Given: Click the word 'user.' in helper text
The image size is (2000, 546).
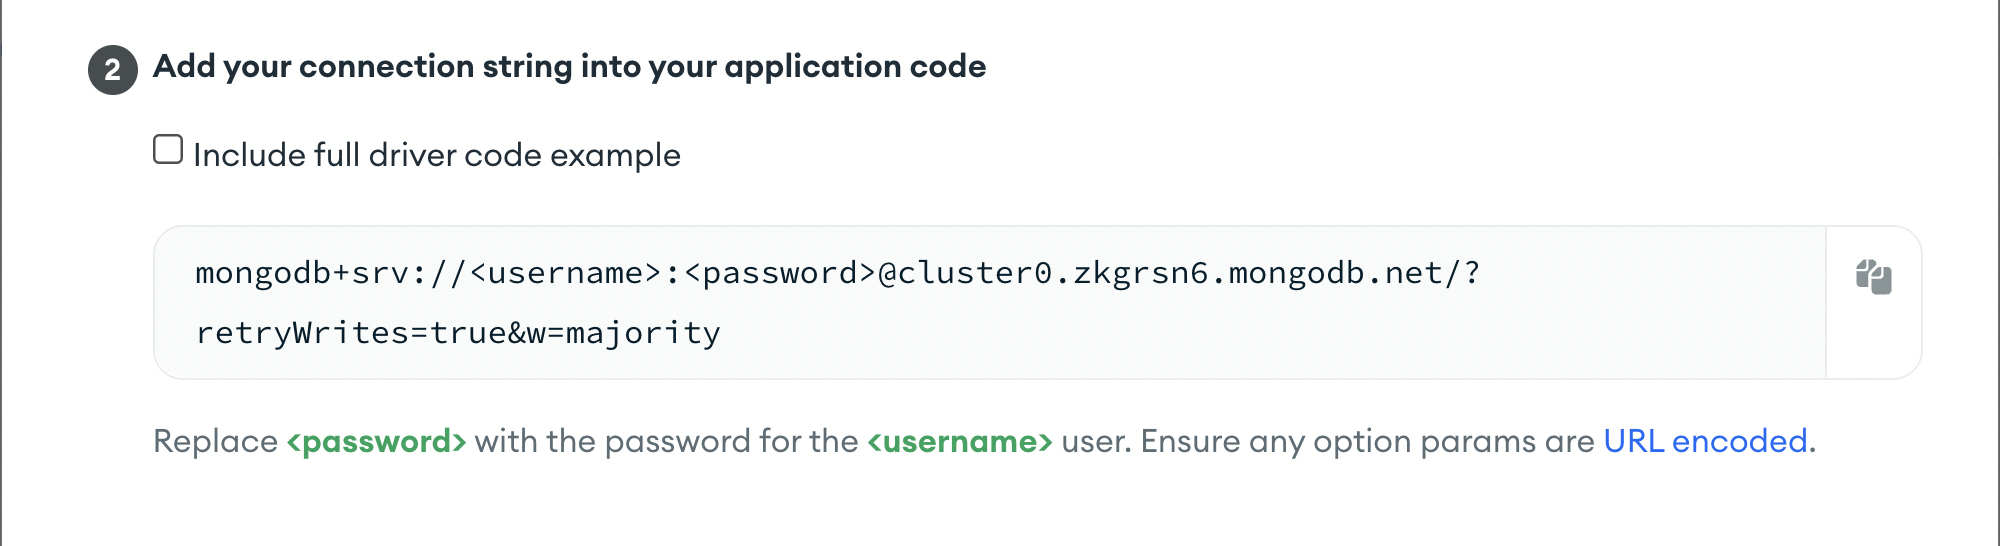Looking at the screenshot, I should tap(1096, 441).
